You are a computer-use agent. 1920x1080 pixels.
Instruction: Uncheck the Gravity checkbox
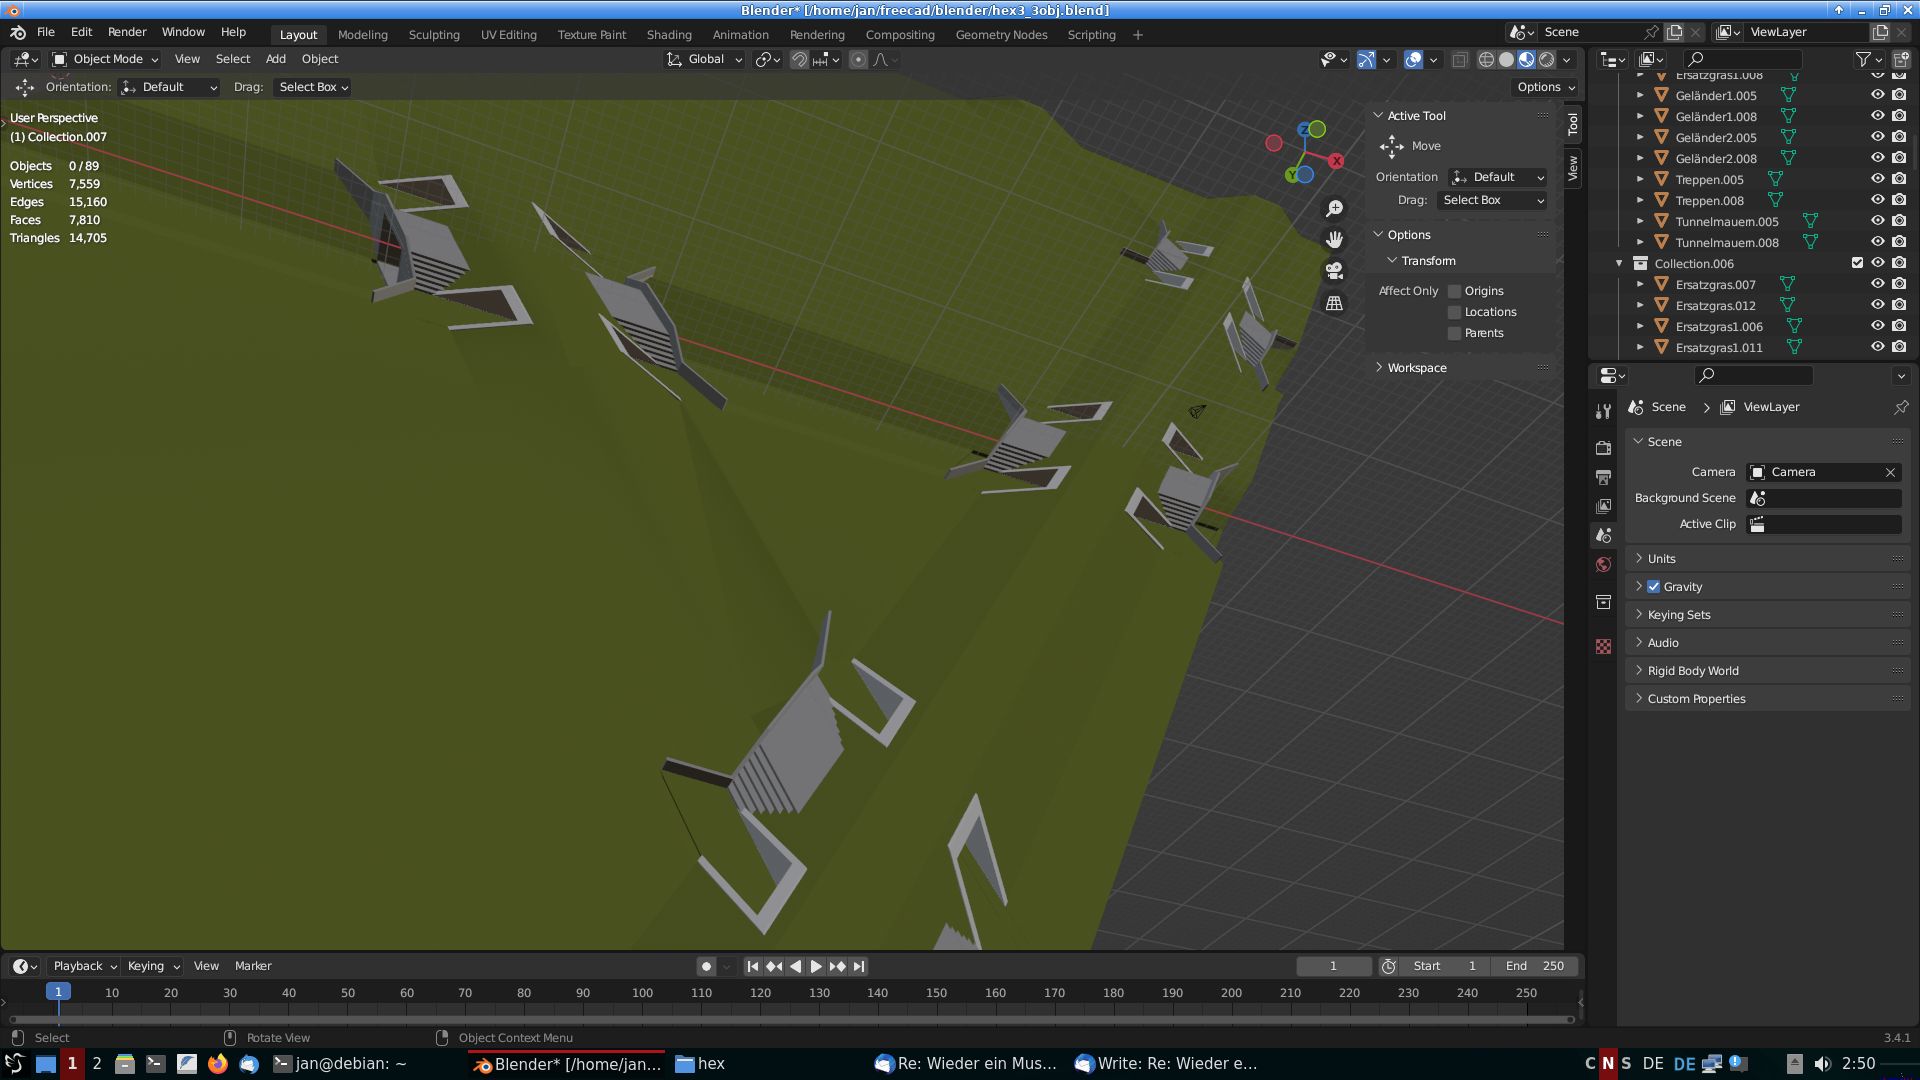(x=1653, y=587)
